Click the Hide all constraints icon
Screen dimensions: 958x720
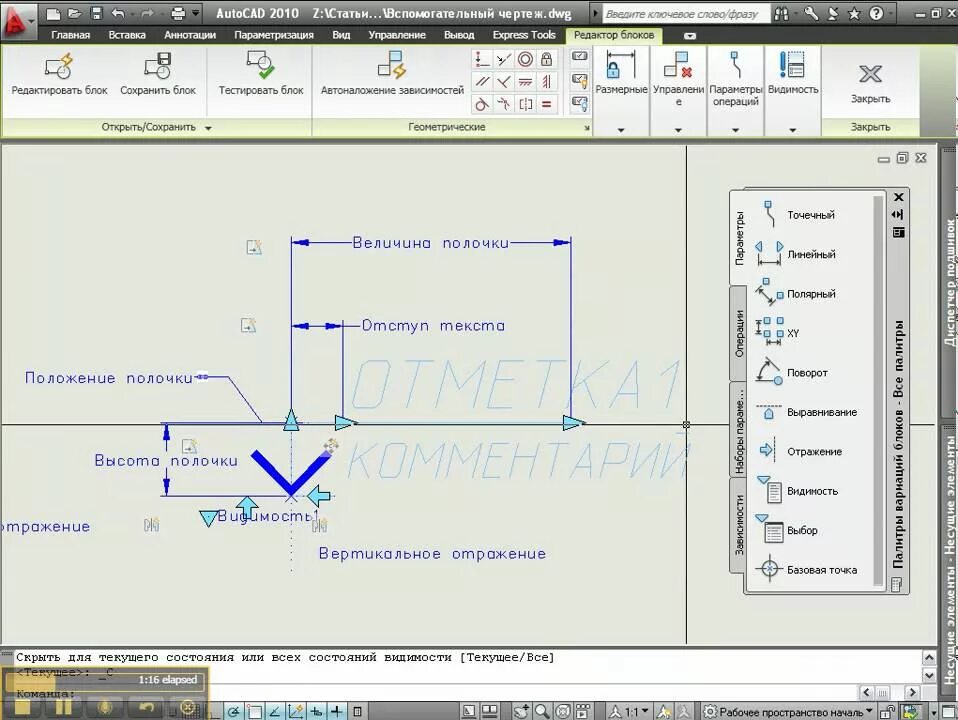point(579,104)
